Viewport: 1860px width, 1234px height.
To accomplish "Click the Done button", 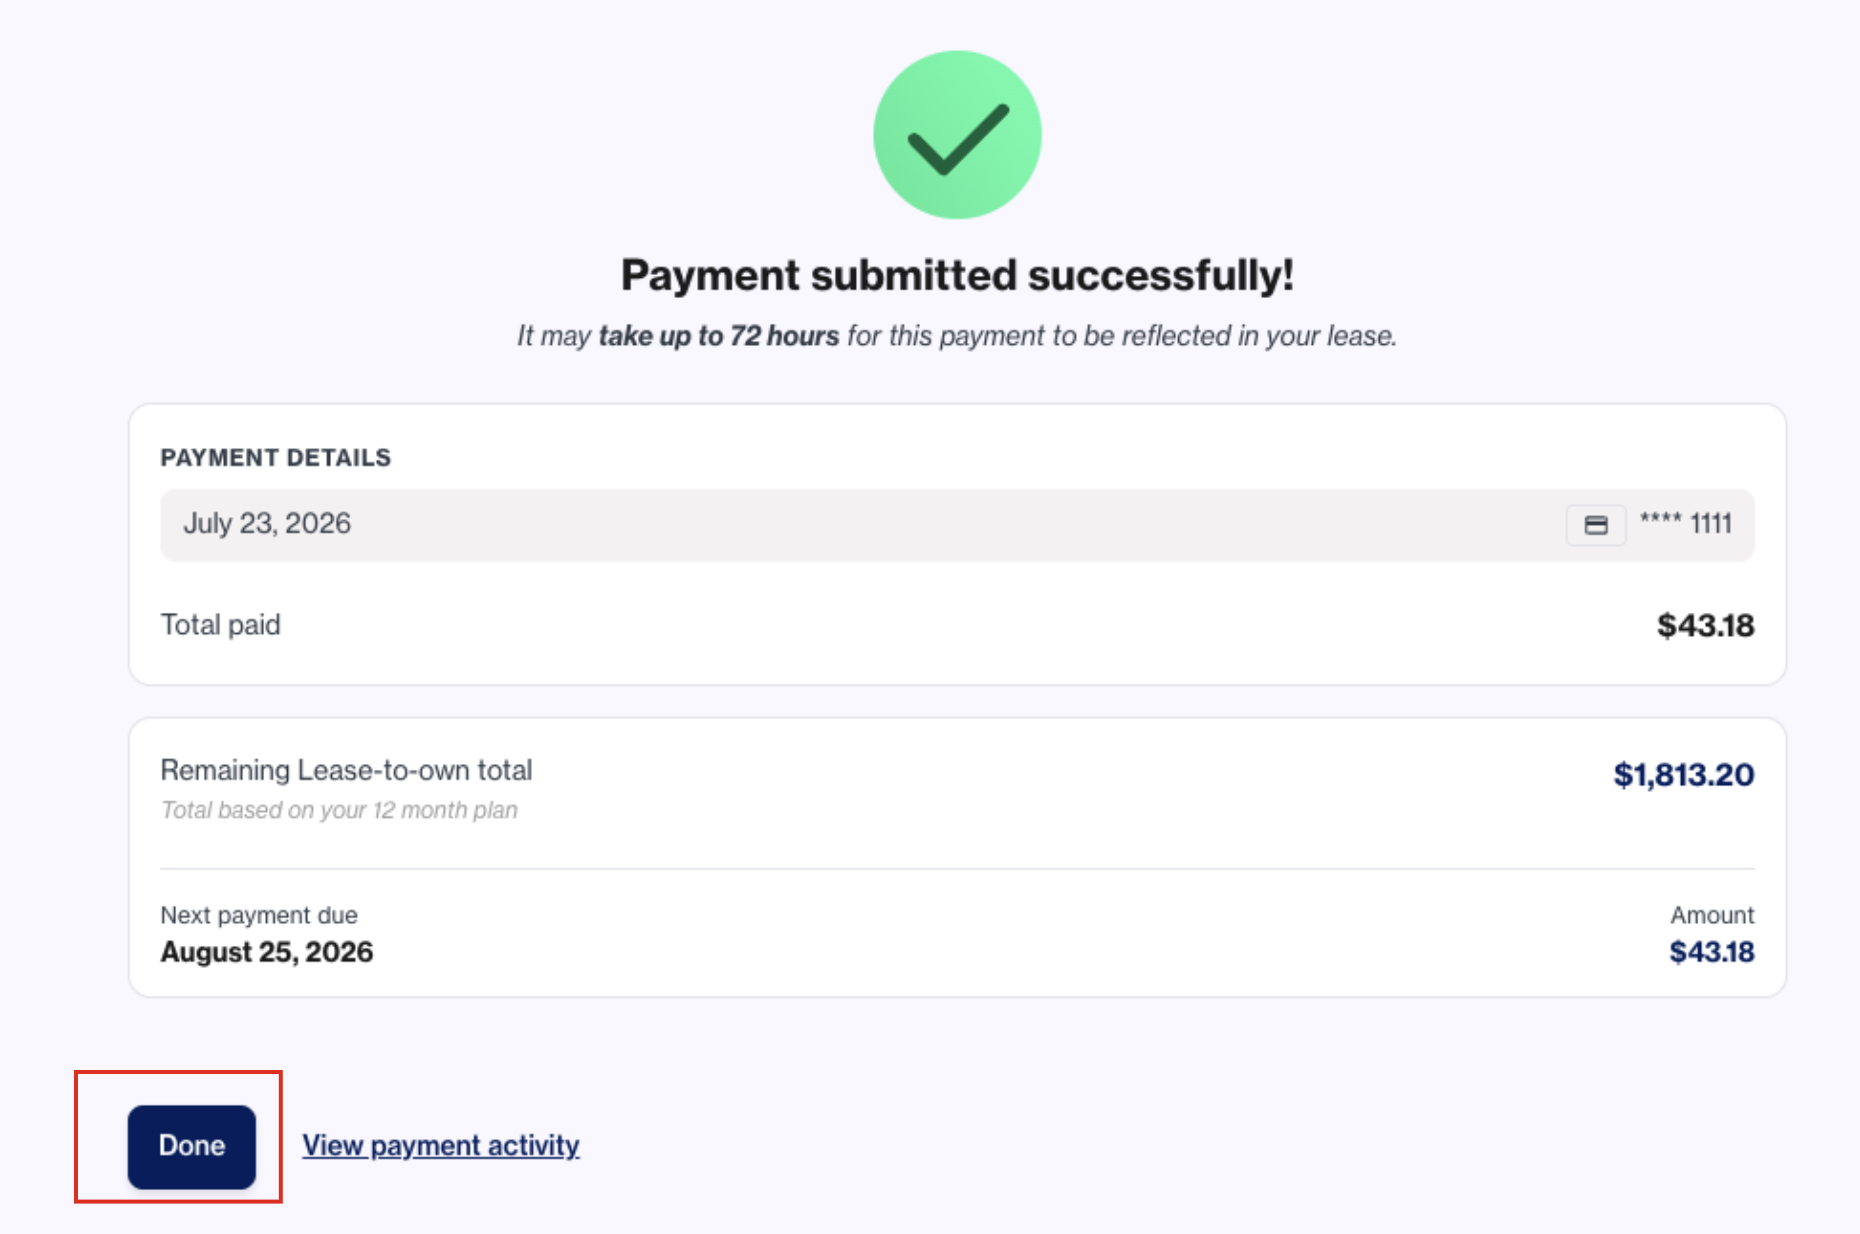I will [191, 1146].
